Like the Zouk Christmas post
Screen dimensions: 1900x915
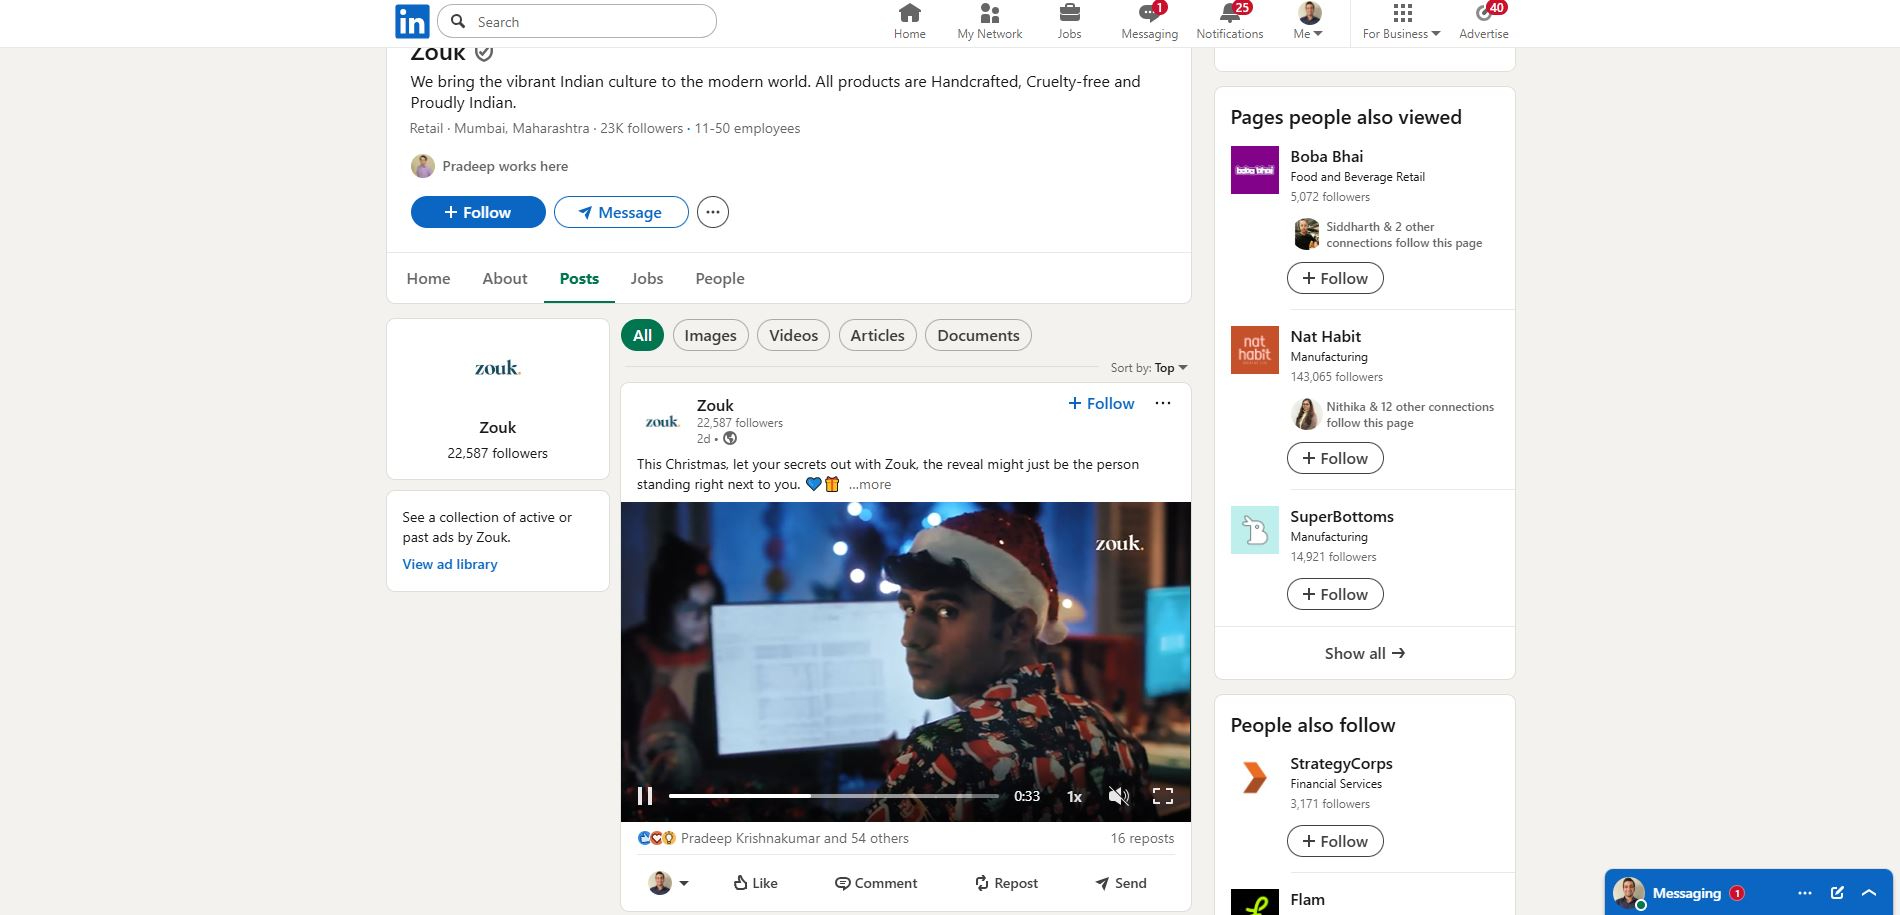(x=755, y=883)
